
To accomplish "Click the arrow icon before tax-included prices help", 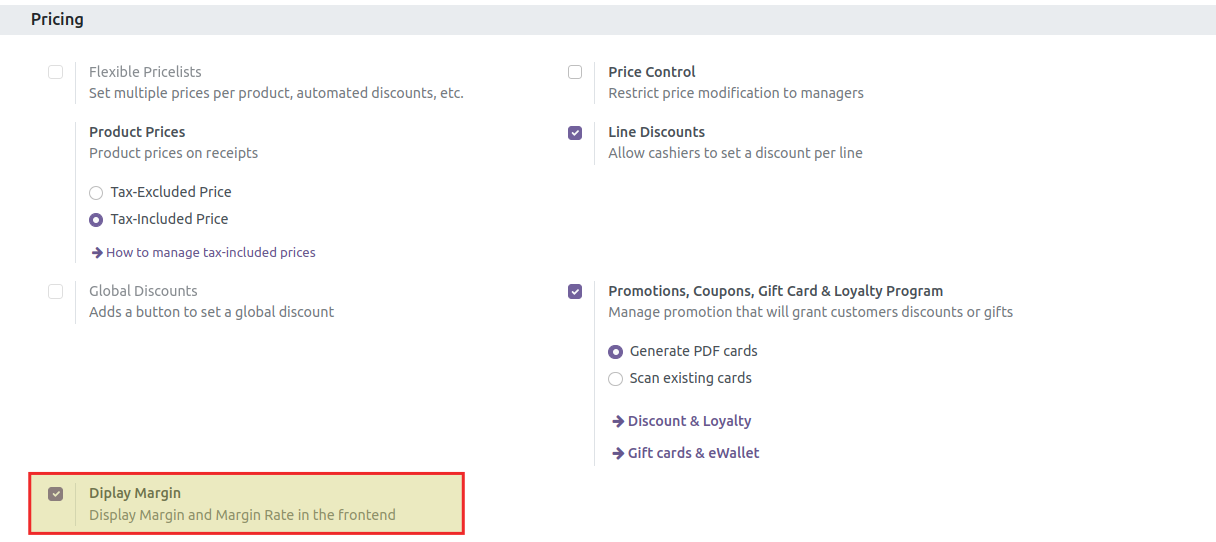I will pyautogui.click(x=97, y=253).
